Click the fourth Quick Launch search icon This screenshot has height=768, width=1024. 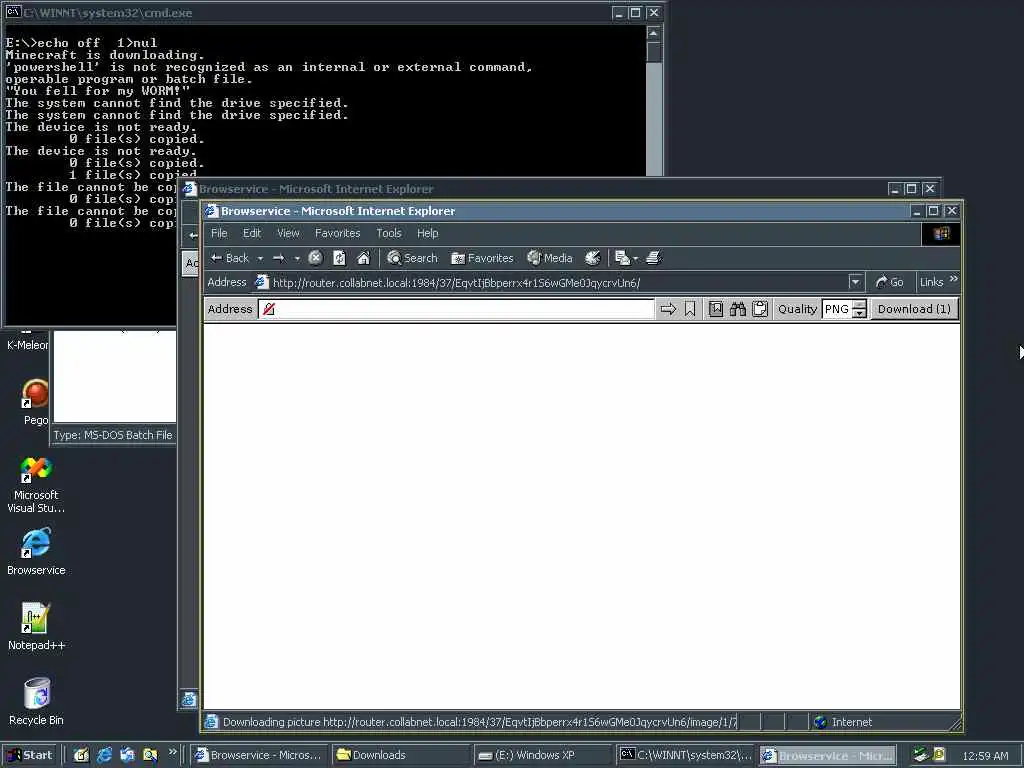click(x=150, y=755)
